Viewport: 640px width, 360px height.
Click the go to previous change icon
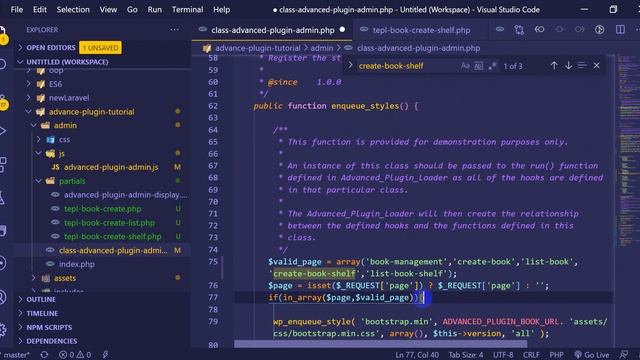pyautogui.click(x=539, y=30)
